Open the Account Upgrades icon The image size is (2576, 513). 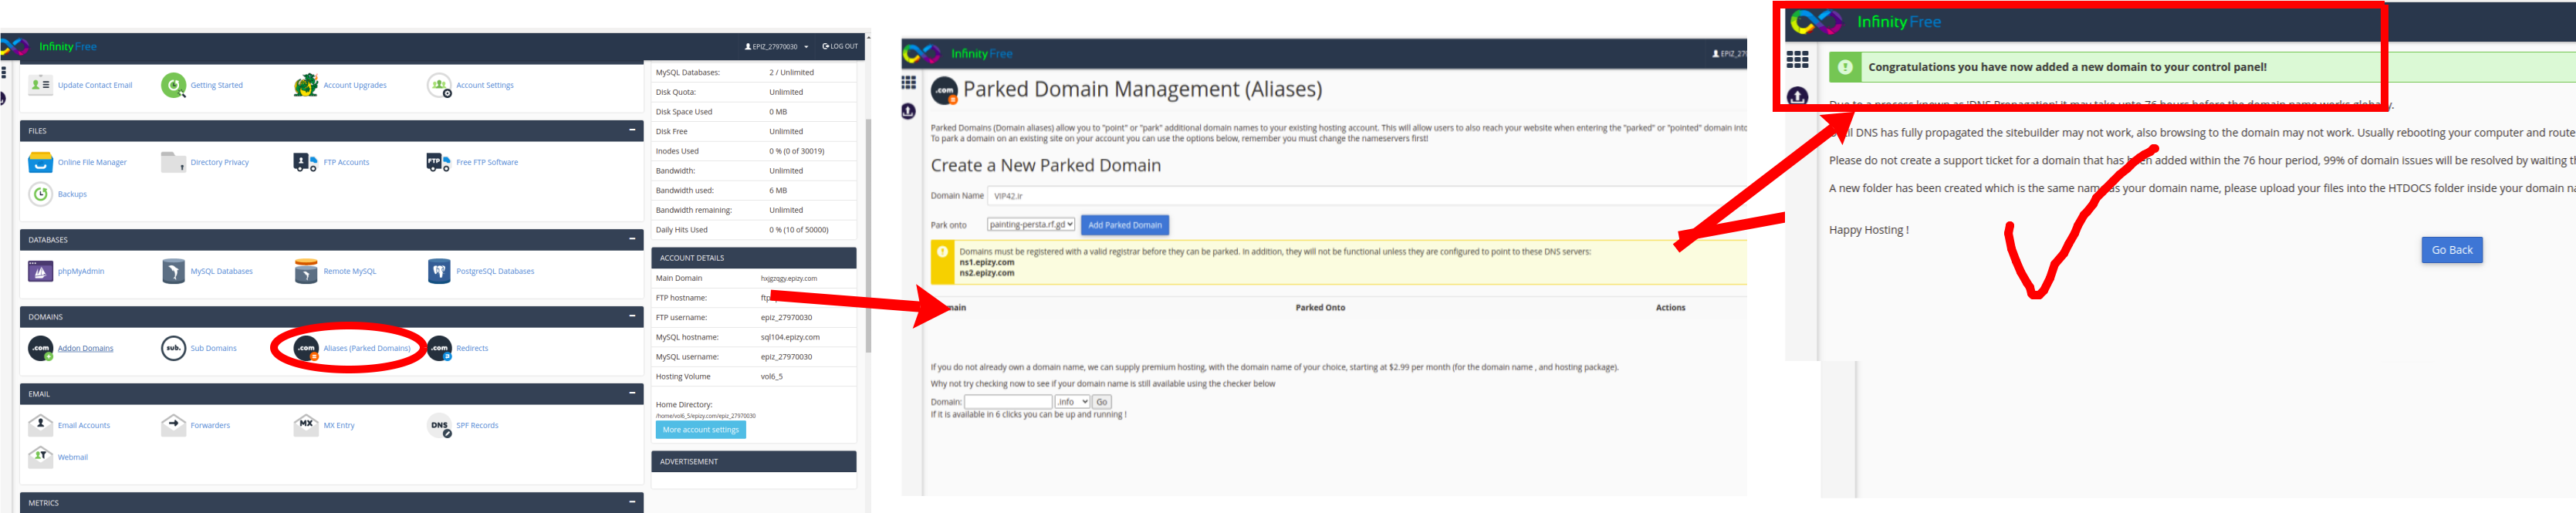tap(306, 85)
